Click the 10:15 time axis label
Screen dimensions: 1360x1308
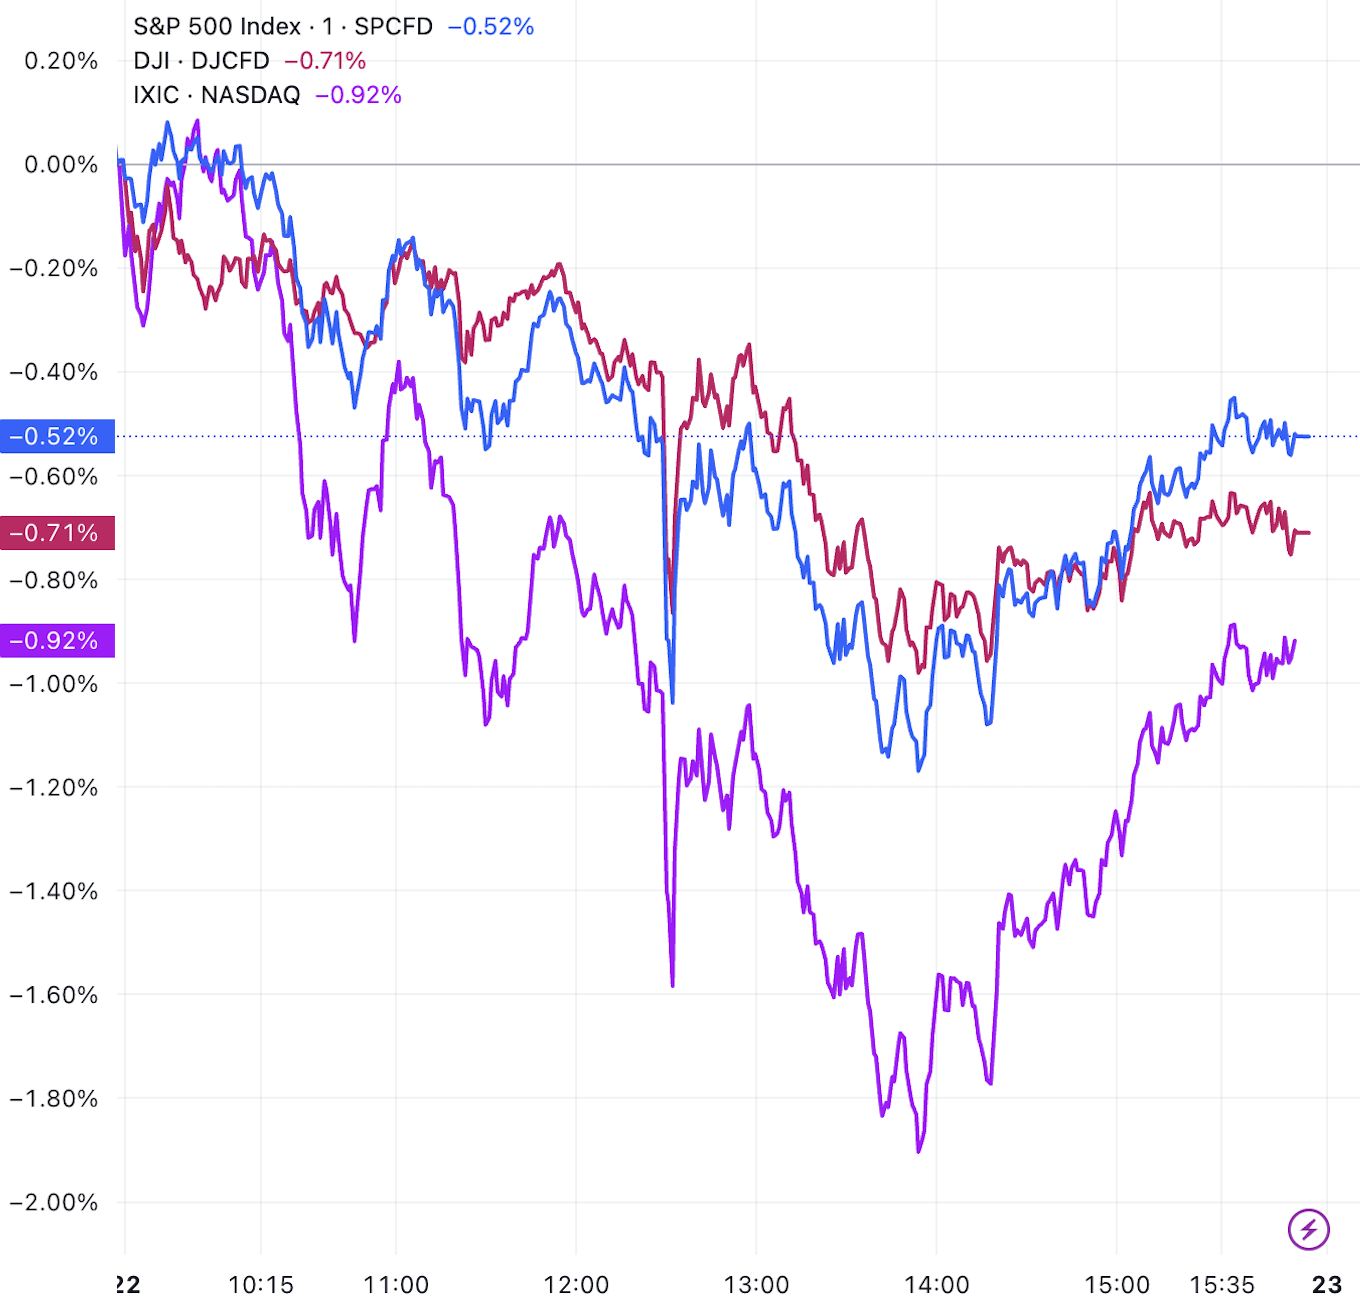click(261, 1285)
